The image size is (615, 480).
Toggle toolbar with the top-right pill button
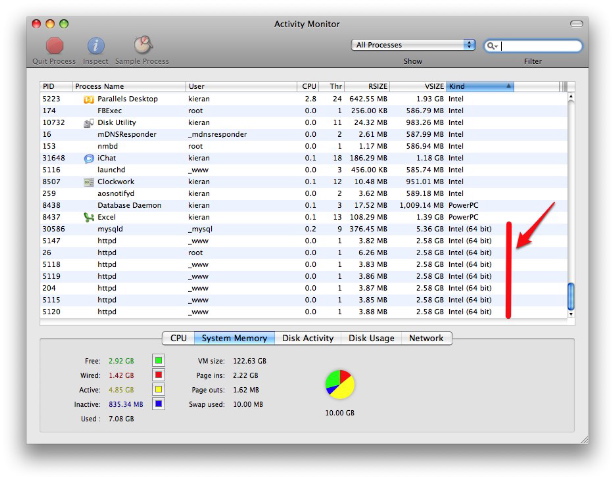(576, 24)
